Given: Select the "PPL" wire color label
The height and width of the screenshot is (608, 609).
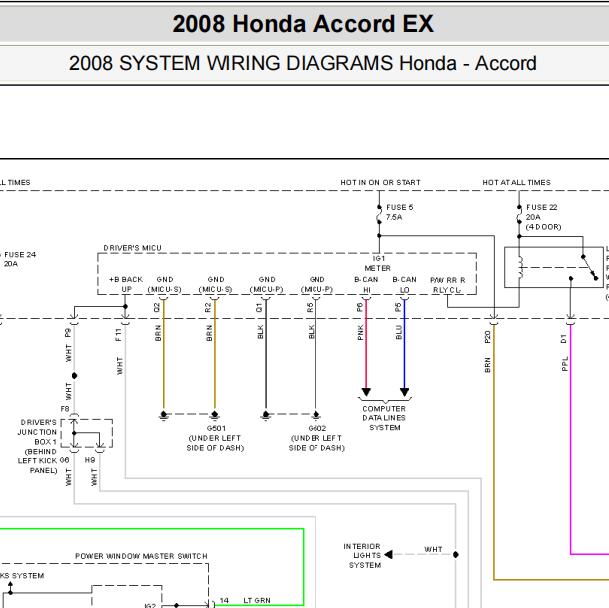Looking at the screenshot, I should click(565, 364).
